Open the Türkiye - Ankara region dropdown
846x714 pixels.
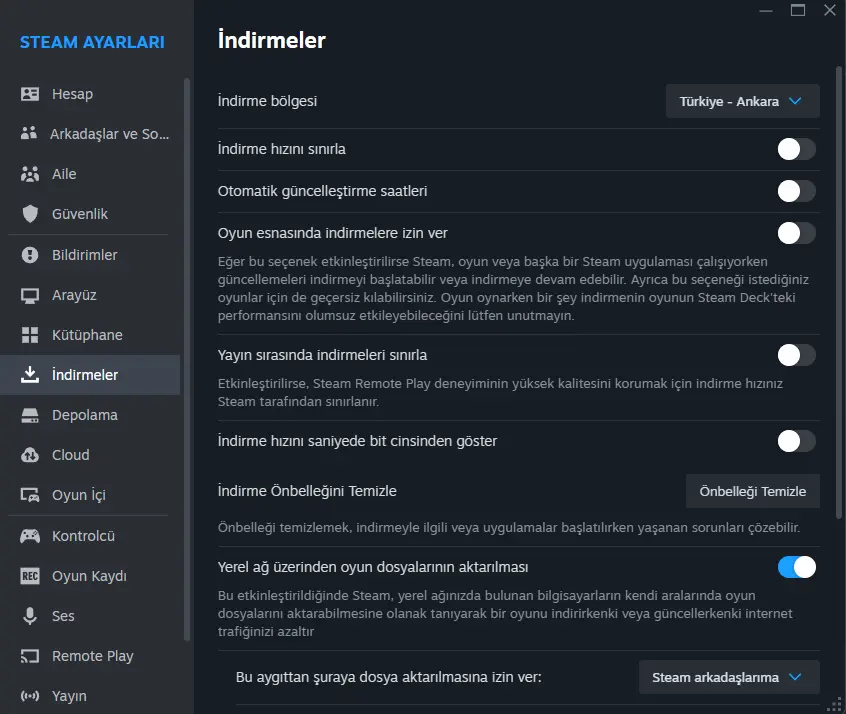[x=742, y=101]
